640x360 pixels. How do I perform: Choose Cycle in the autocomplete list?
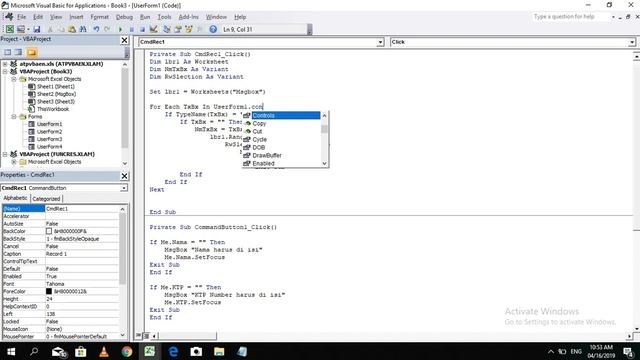click(281, 139)
